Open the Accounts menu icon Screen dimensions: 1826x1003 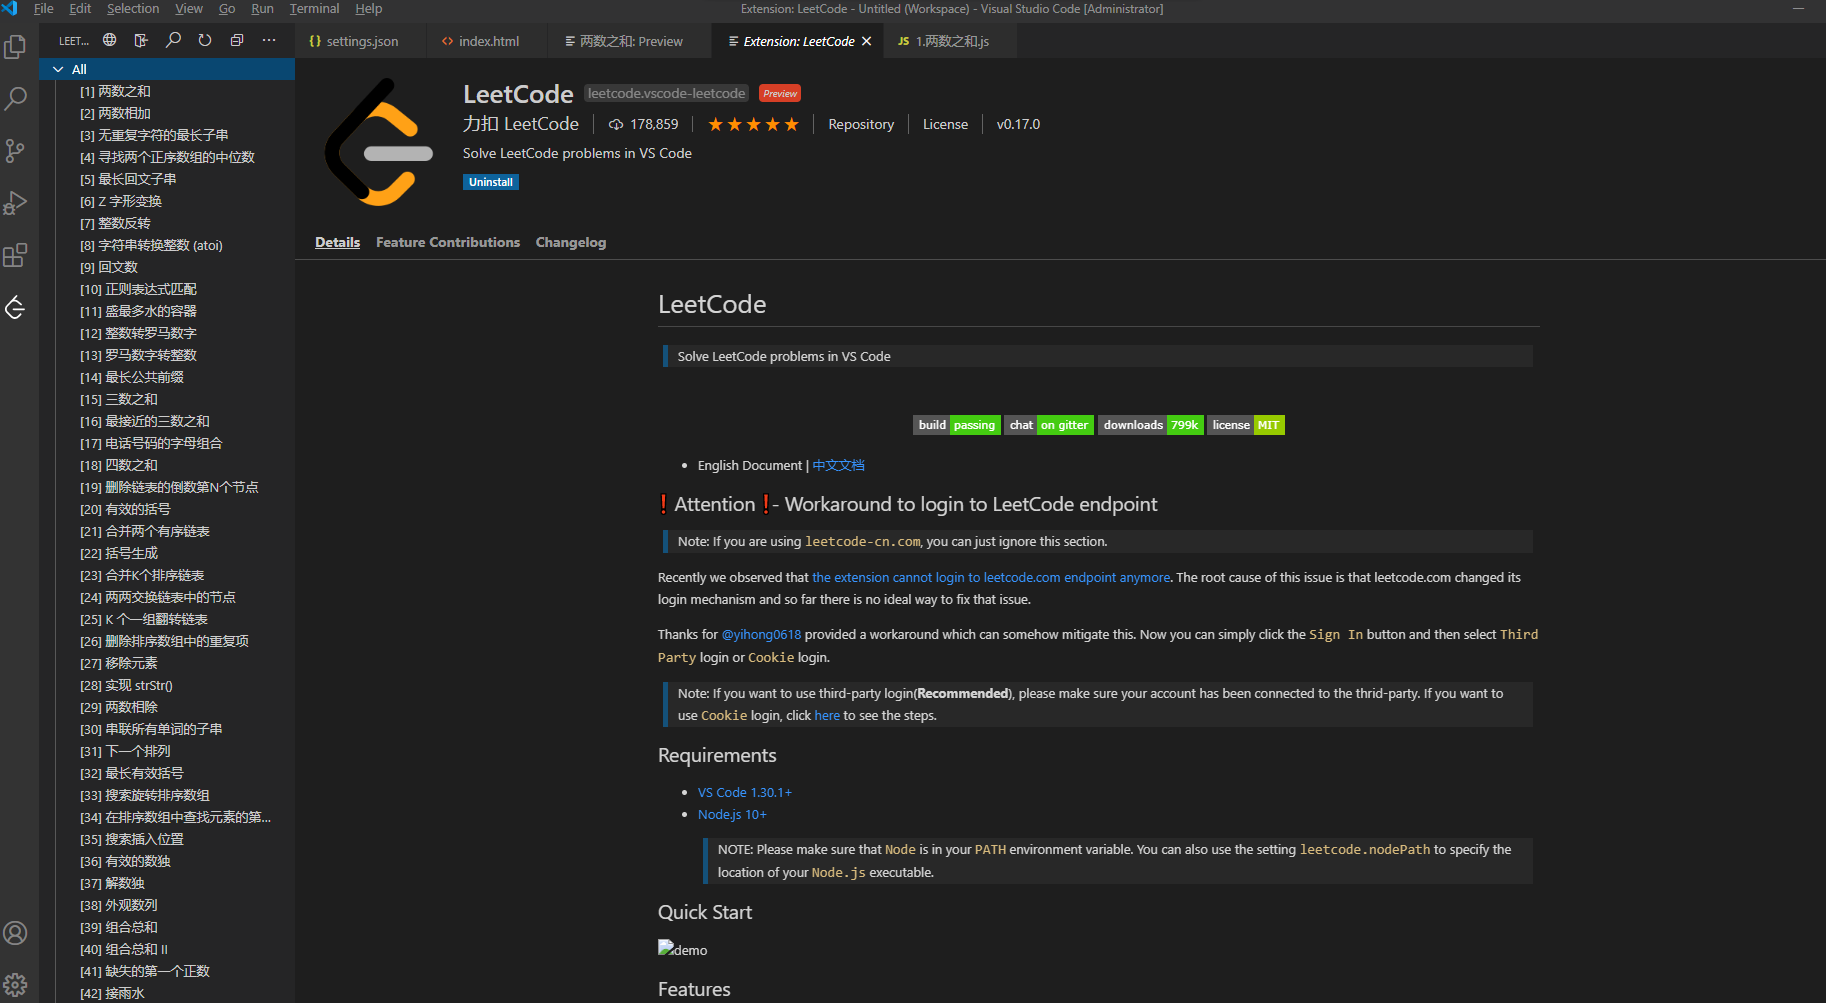click(x=16, y=933)
